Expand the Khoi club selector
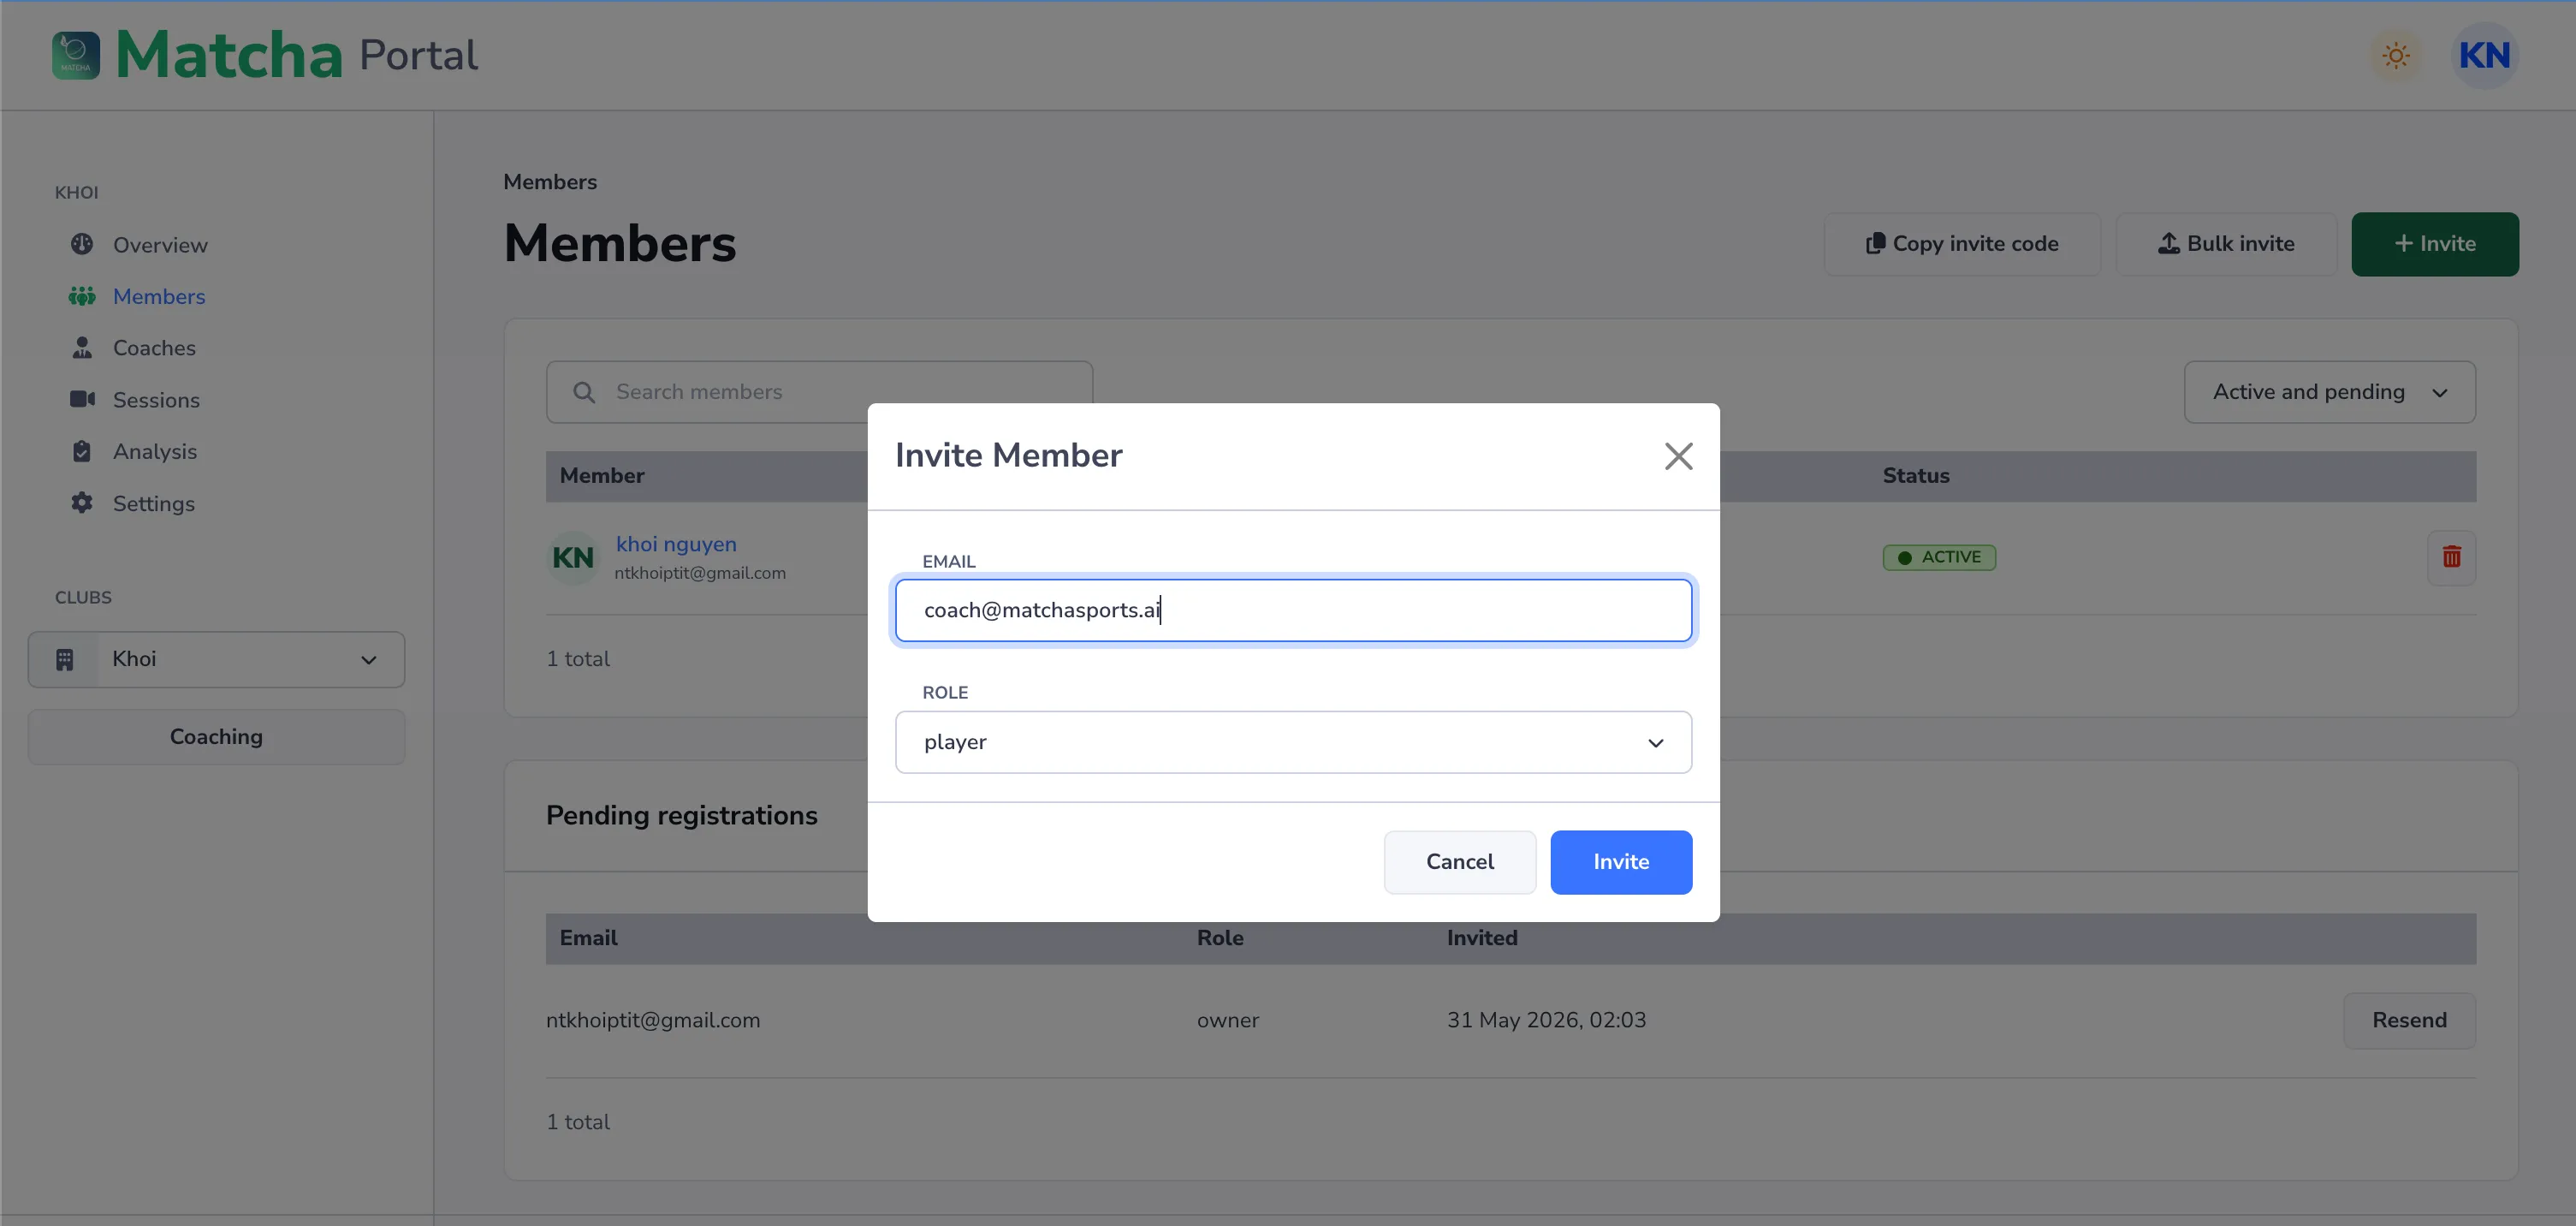The width and height of the screenshot is (2576, 1226). pos(216,660)
